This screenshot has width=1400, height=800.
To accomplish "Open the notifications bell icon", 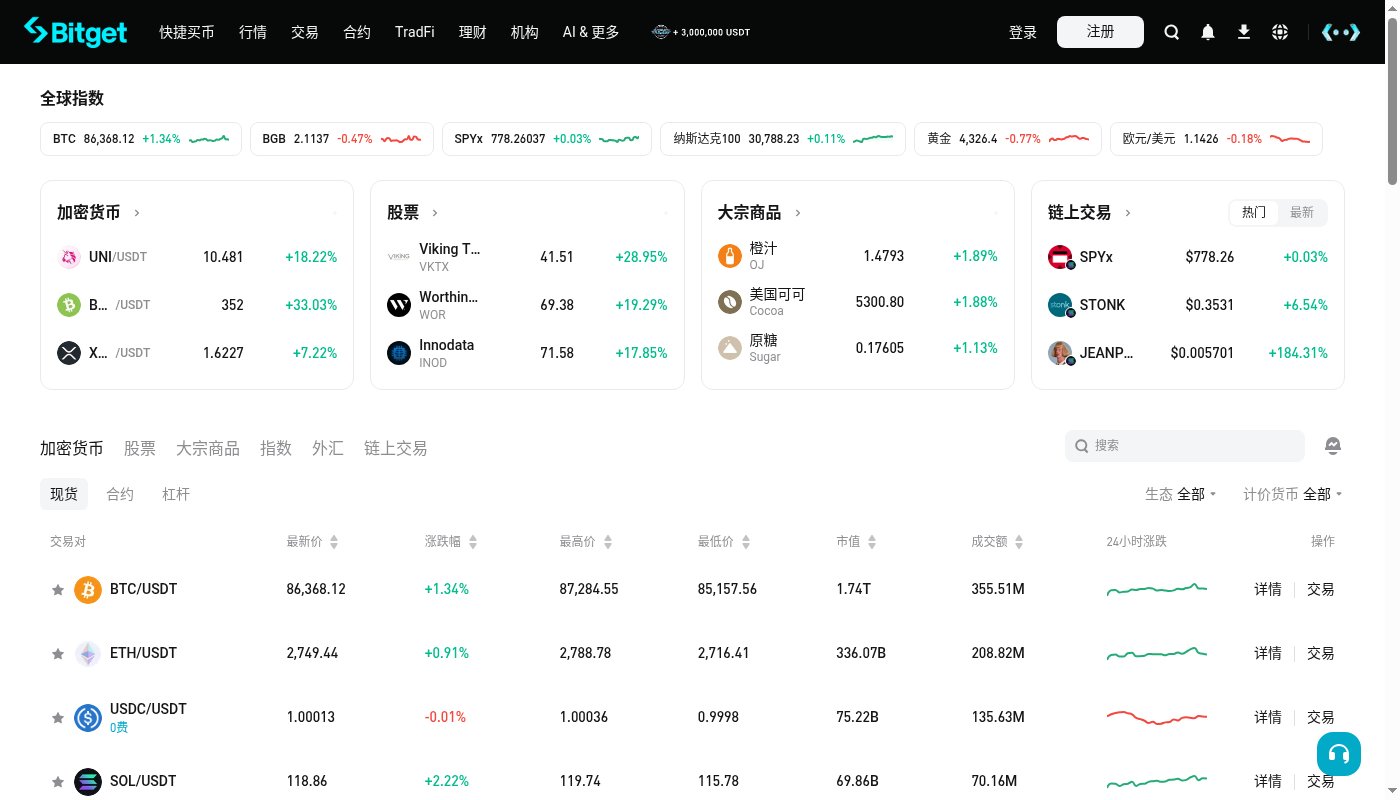I will pos(1208,32).
